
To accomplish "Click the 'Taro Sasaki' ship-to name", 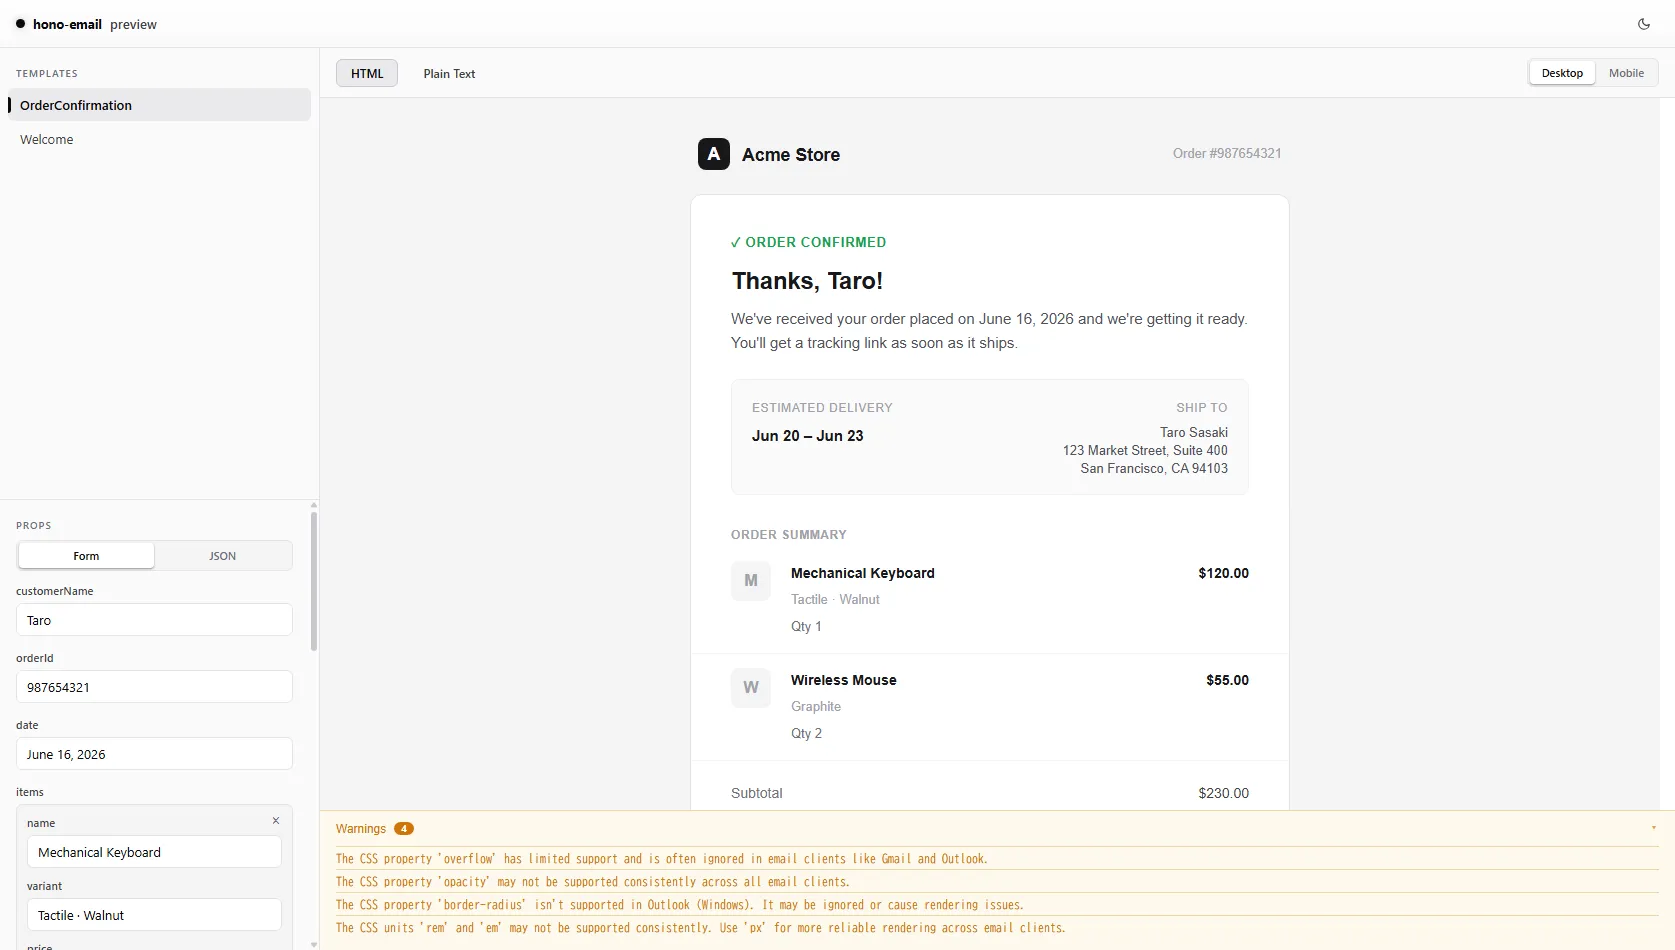I will 1194,432.
